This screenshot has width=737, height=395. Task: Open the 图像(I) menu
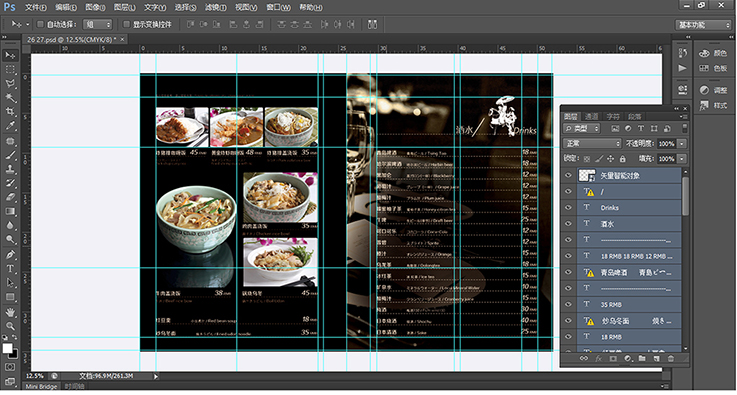click(x=96, y=8)
